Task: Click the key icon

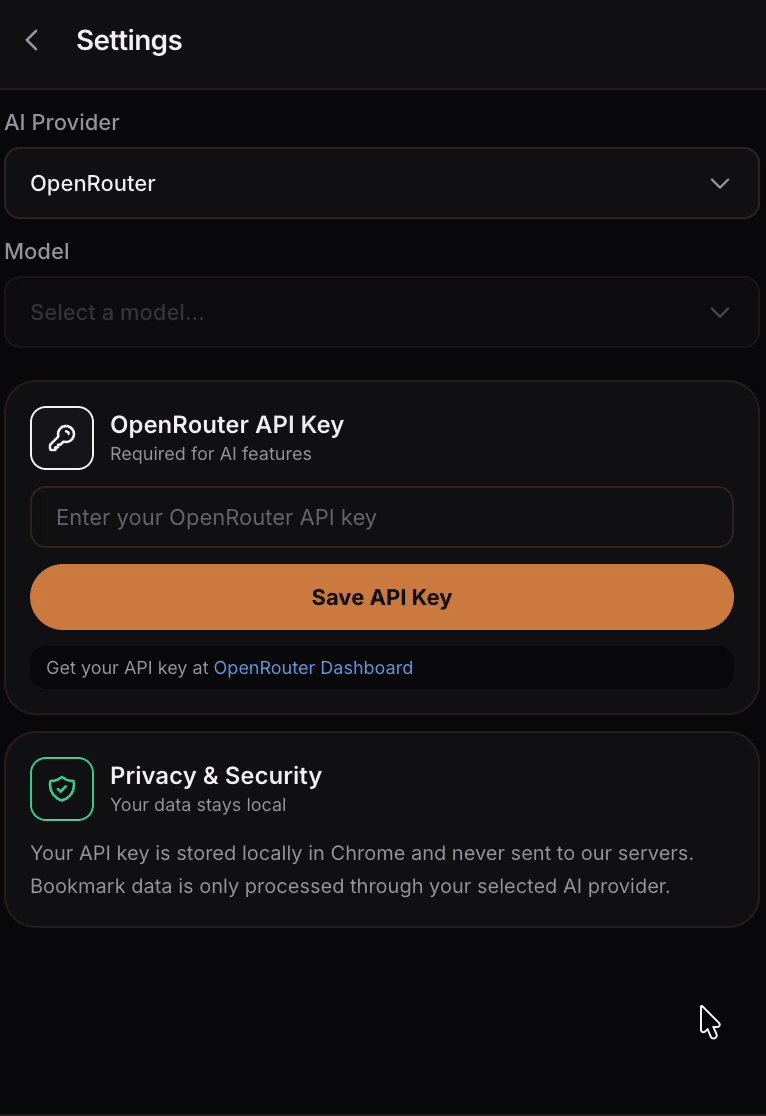Action: (62, 438)
